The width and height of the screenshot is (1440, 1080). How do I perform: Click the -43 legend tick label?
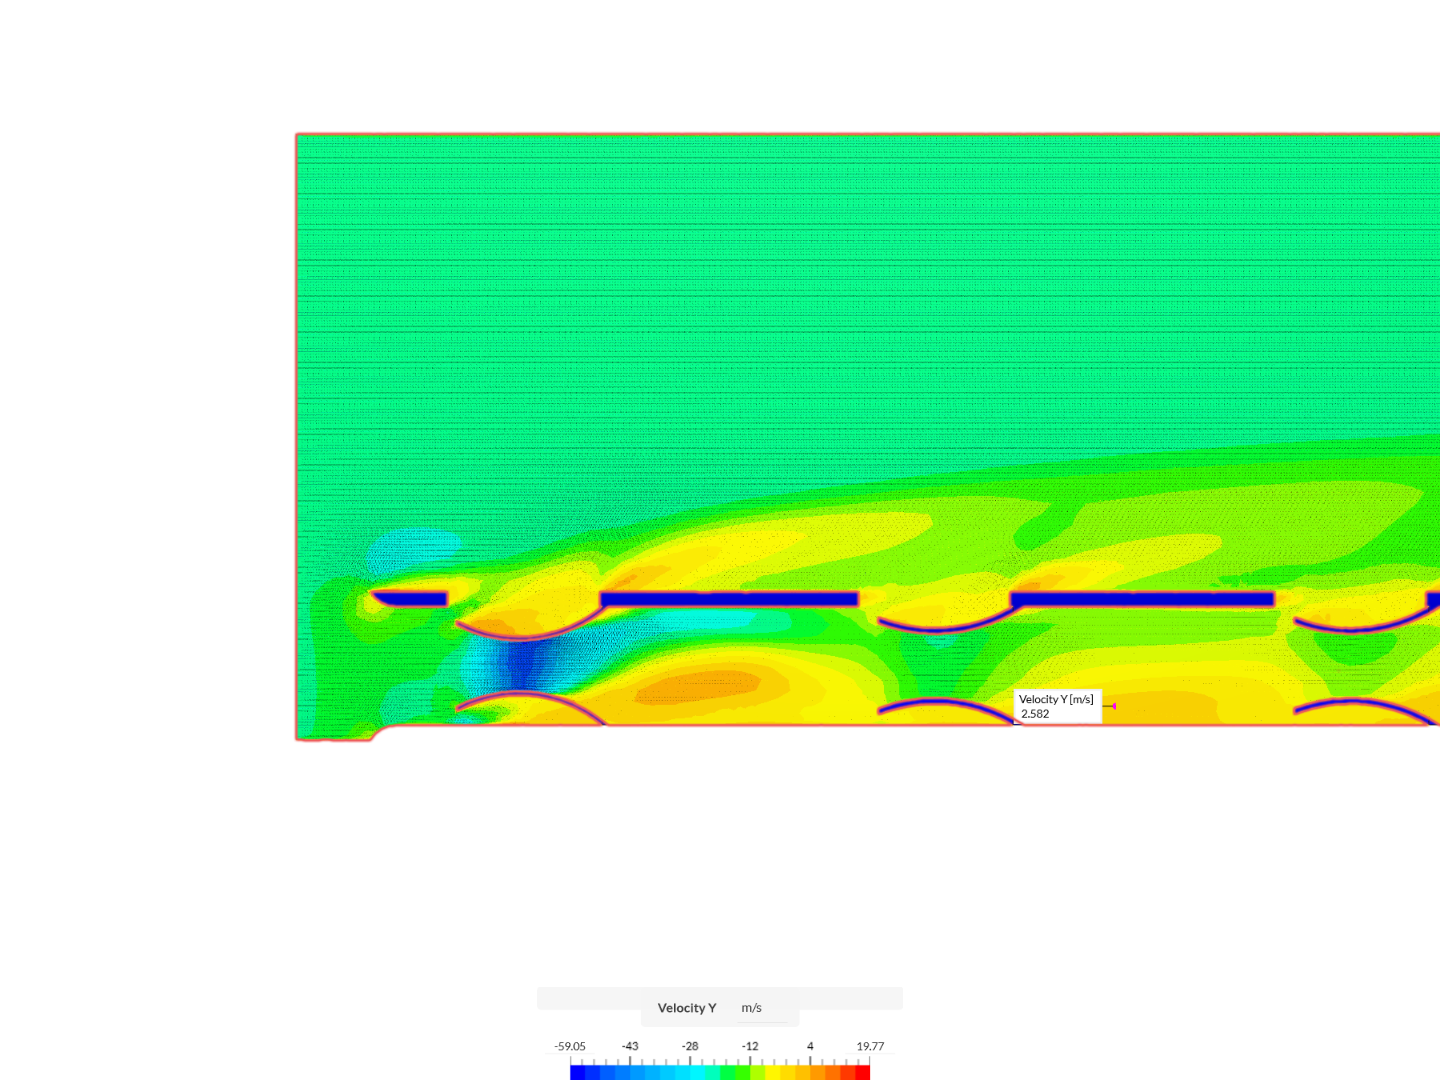point(630,1047)
